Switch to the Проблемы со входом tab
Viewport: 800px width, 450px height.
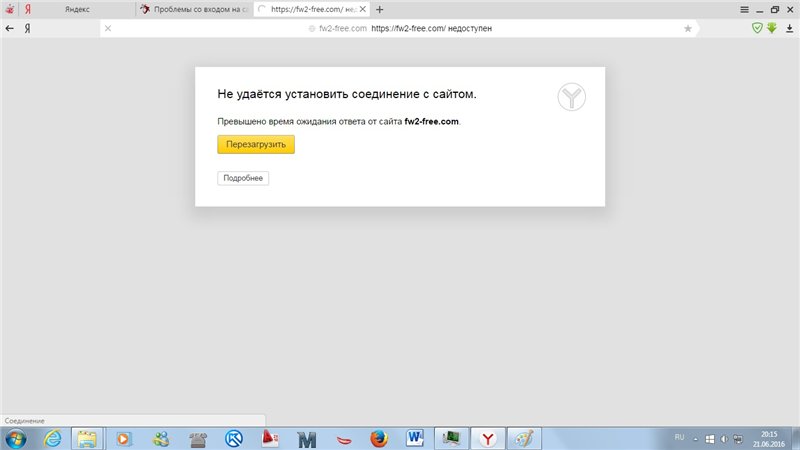click(x=194, y=9)
